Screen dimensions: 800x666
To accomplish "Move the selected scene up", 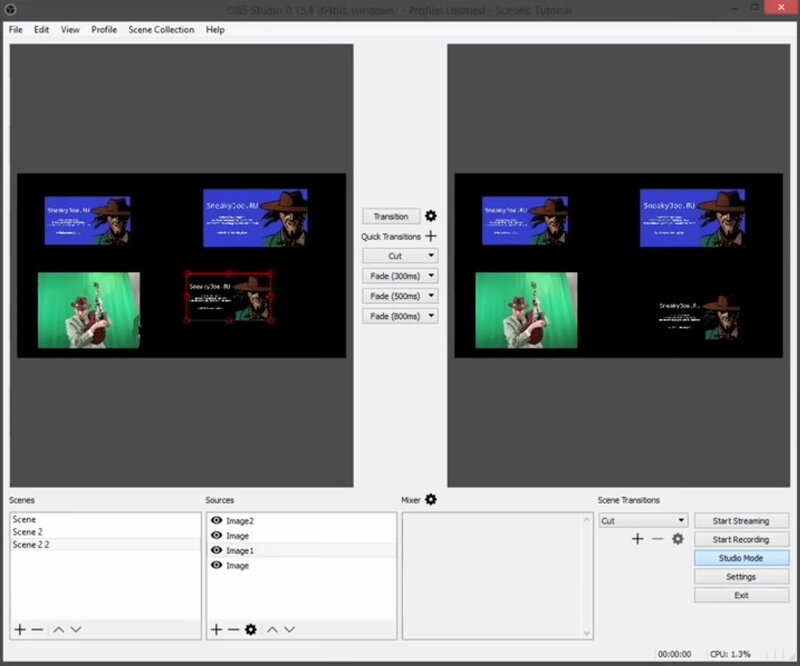I will [59, 629].
